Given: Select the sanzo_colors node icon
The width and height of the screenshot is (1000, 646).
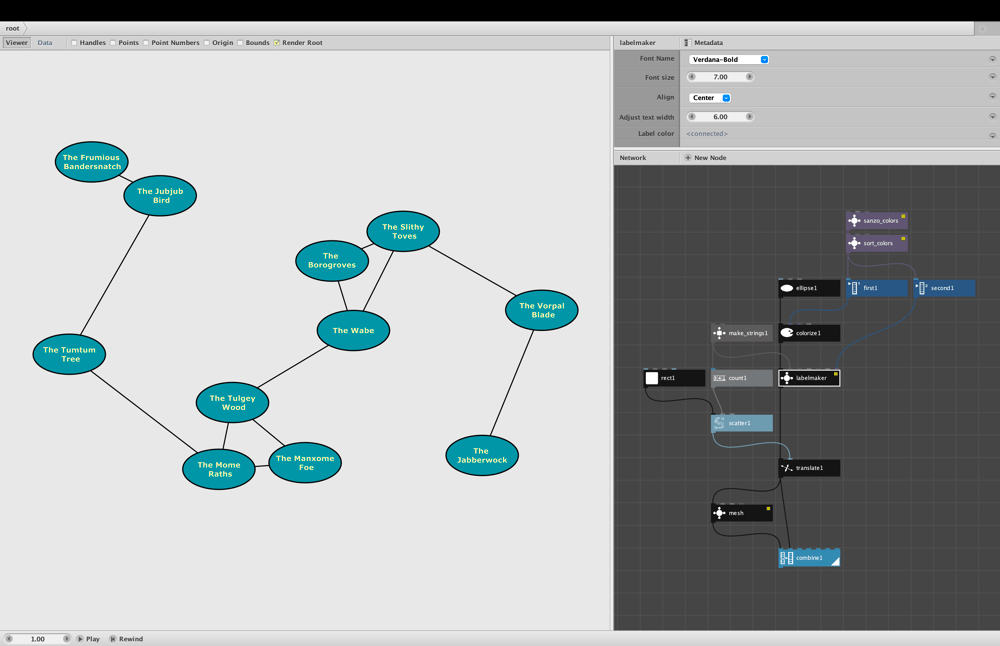Looking at the screenshot, I should [x=855, y=221].
